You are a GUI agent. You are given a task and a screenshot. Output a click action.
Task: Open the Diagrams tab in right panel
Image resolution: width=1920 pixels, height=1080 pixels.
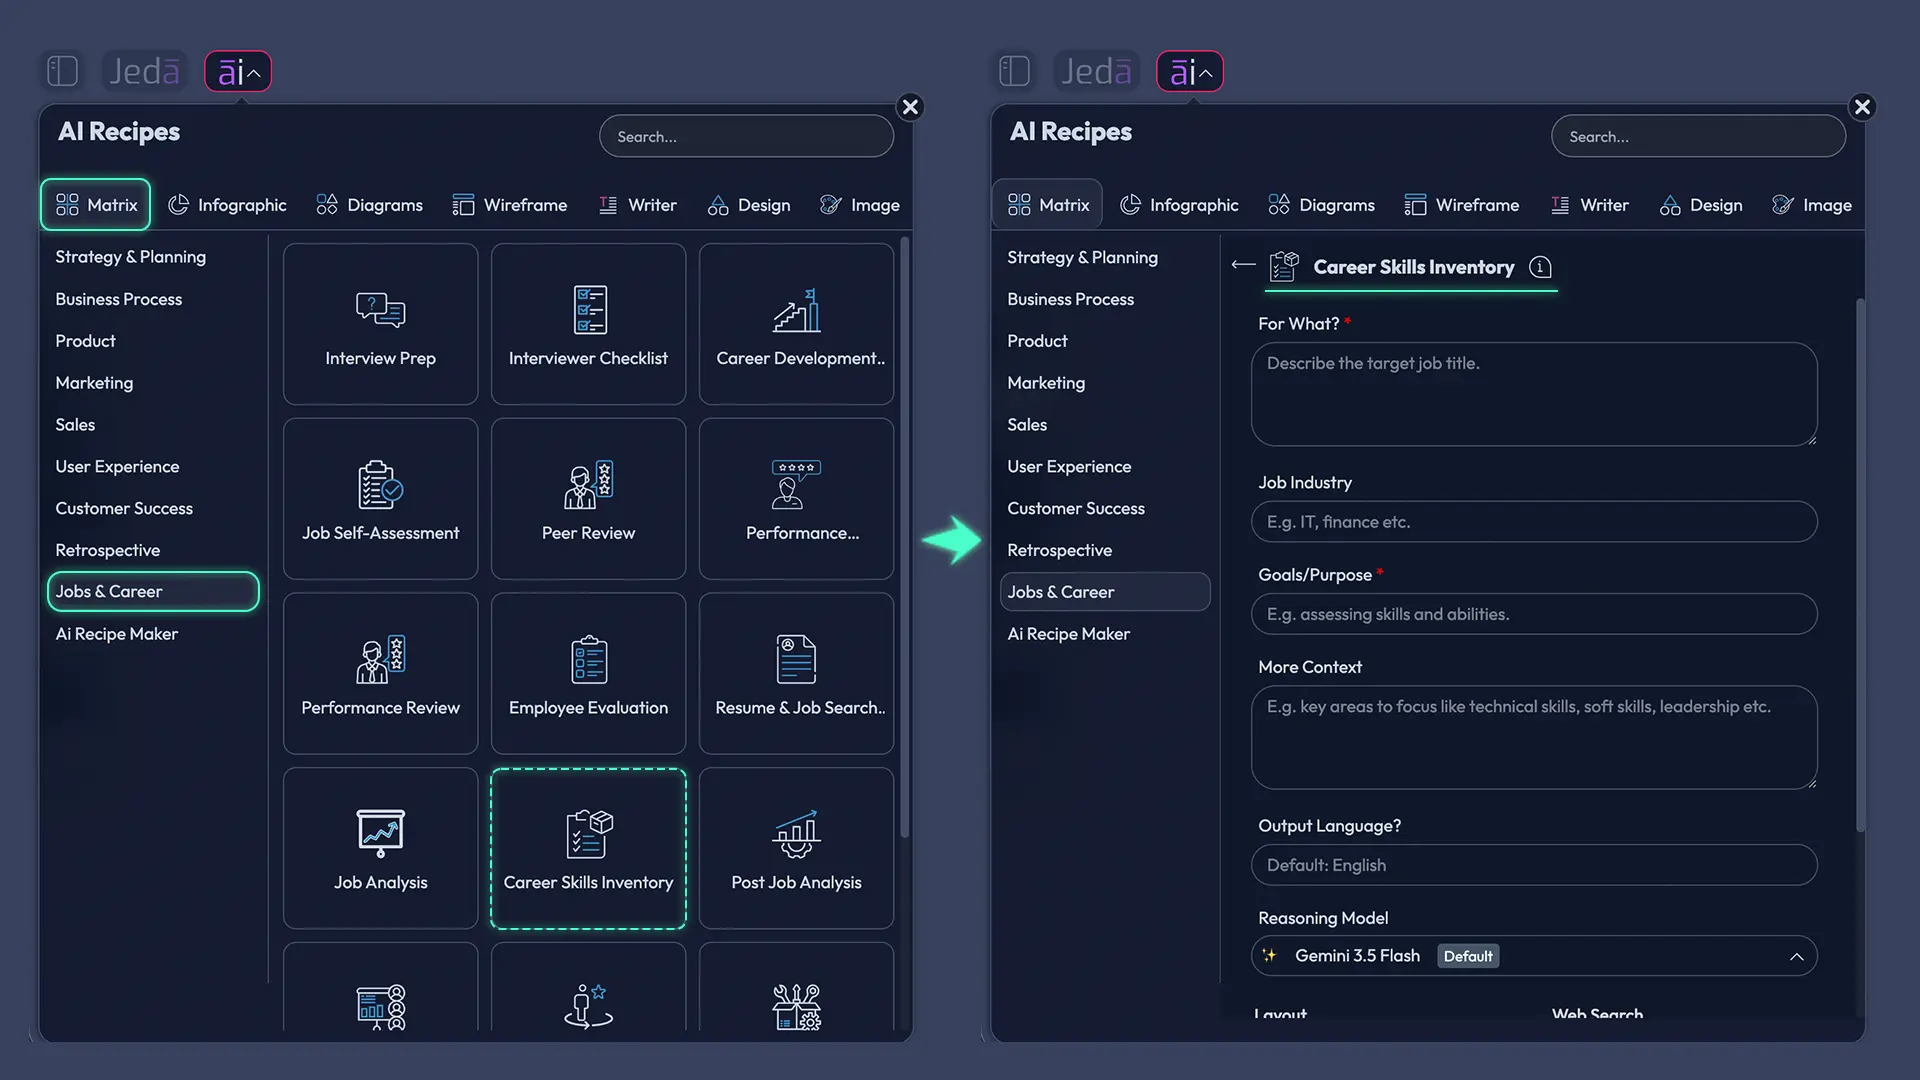click(1320, 205)
